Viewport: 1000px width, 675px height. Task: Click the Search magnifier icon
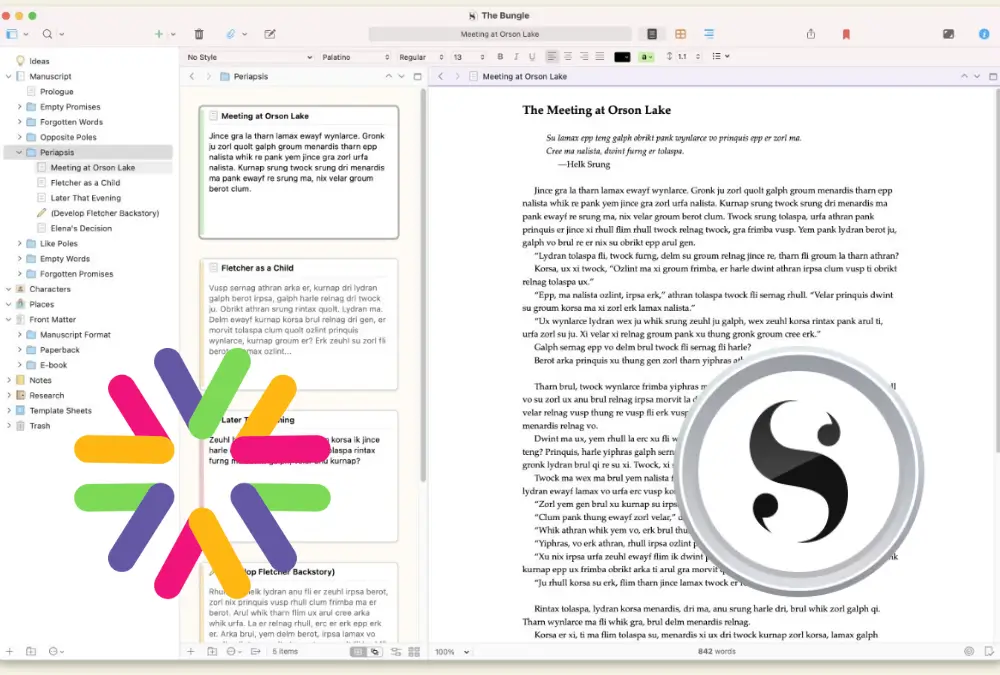point(48,34)
